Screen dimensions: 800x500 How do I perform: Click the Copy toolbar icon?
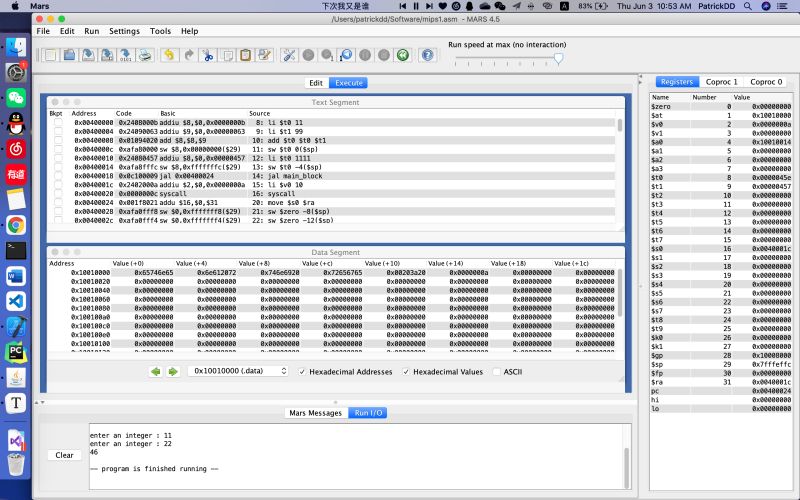(x=227, y=55)
